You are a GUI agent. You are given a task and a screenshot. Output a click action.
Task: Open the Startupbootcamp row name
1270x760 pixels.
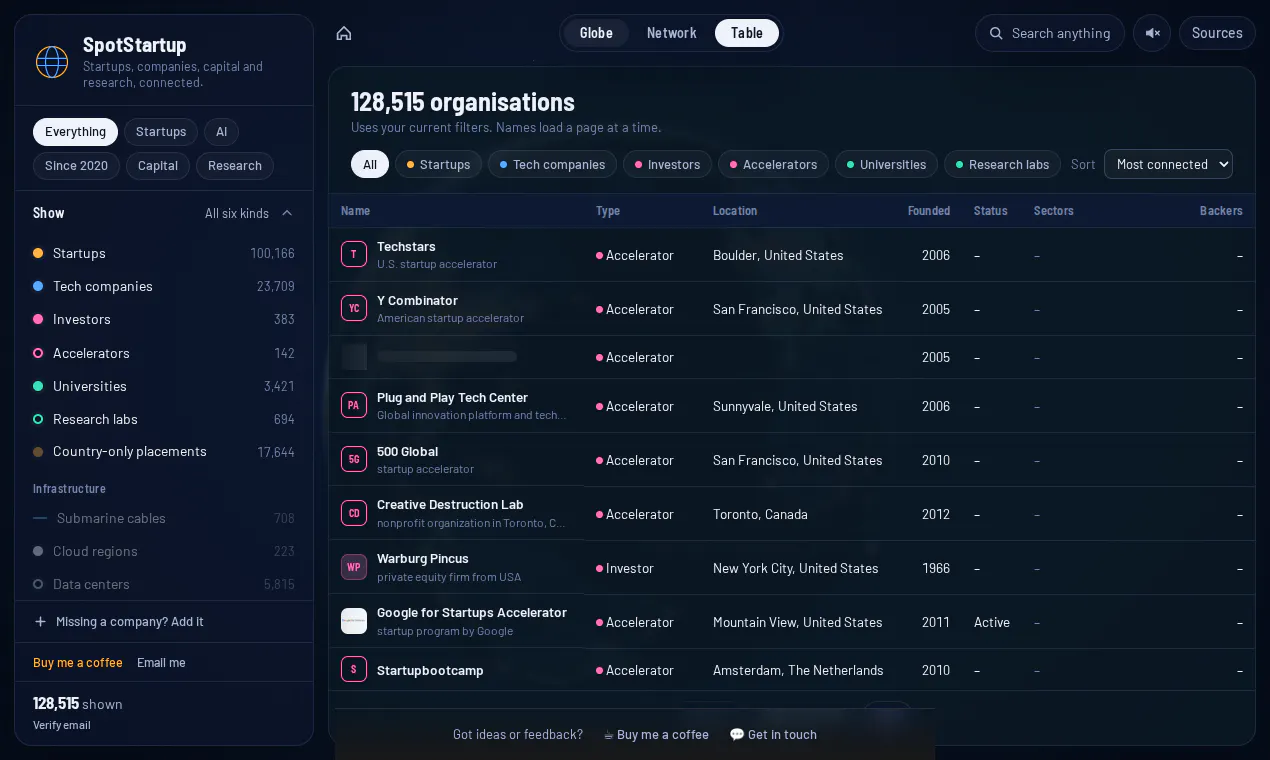pos(430,670)
